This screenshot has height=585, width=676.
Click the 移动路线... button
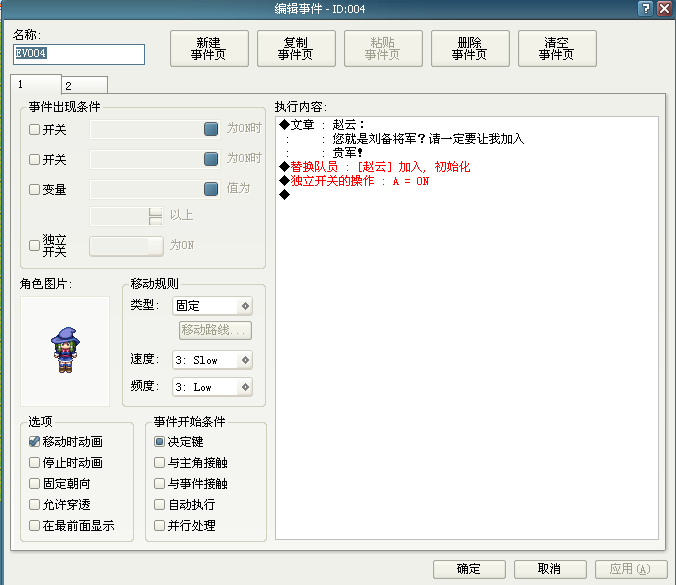(215, 330)
